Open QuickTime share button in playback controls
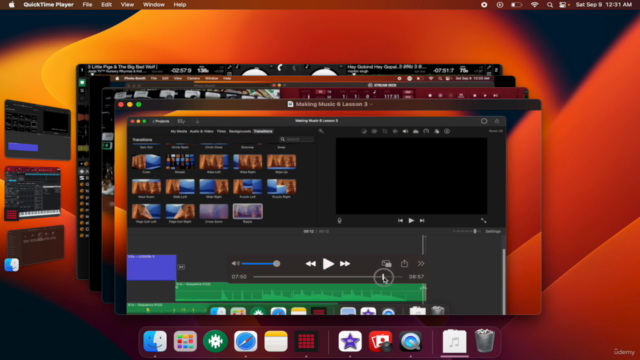This screenshot has width=640, height=360. 404,263
